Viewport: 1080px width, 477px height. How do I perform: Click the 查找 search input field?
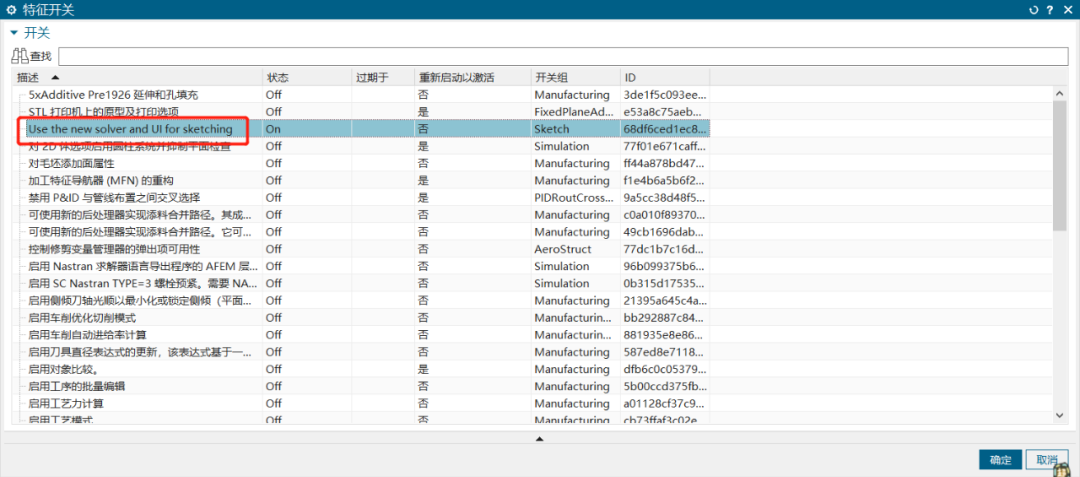(x=562, y=56)
